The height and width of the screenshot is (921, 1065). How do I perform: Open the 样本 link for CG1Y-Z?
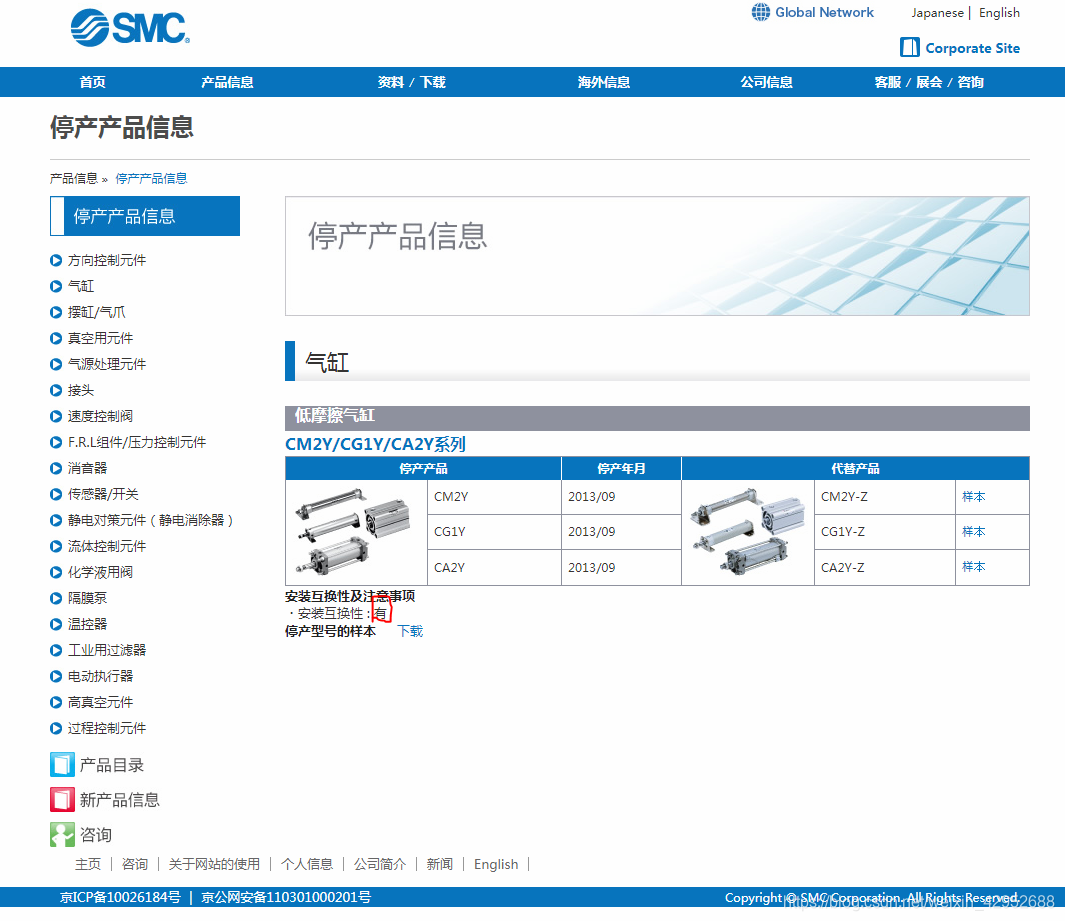tap(973, 532)
